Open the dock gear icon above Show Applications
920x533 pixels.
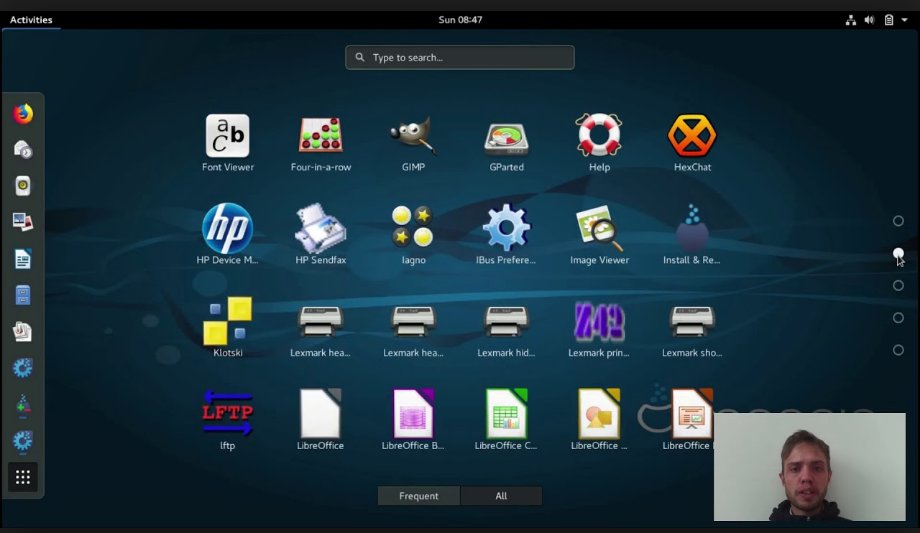coord(23,441)
